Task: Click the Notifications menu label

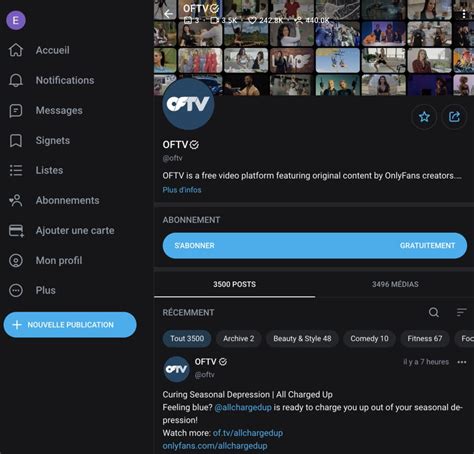Action: [x=65, y=80]
